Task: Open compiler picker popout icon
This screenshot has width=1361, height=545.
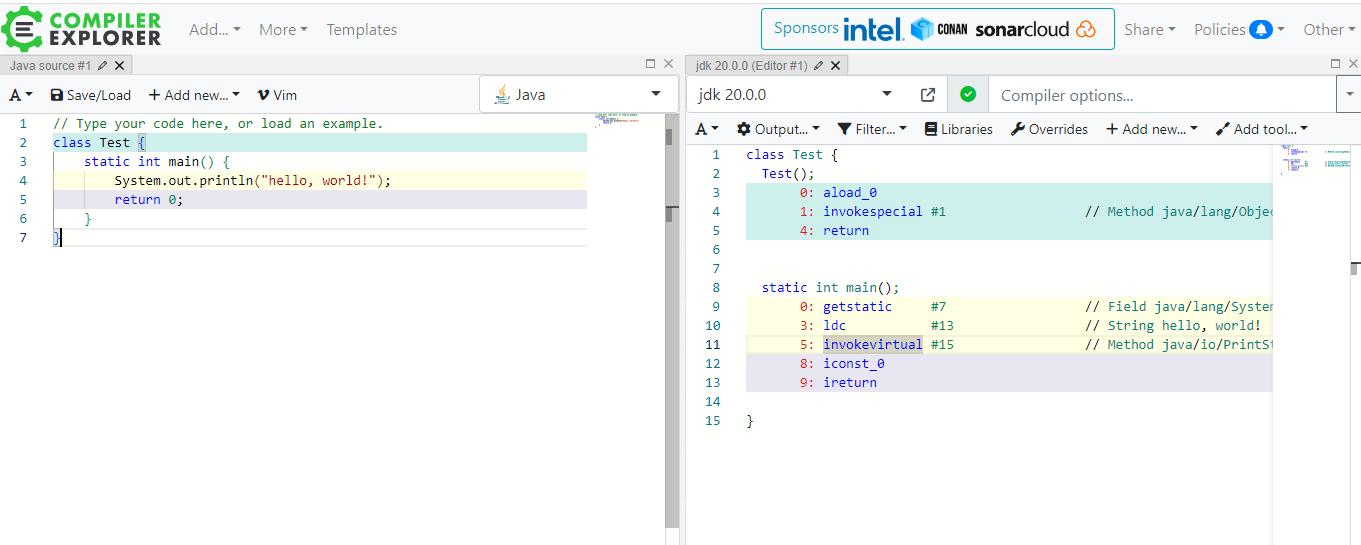Action: 927,95
